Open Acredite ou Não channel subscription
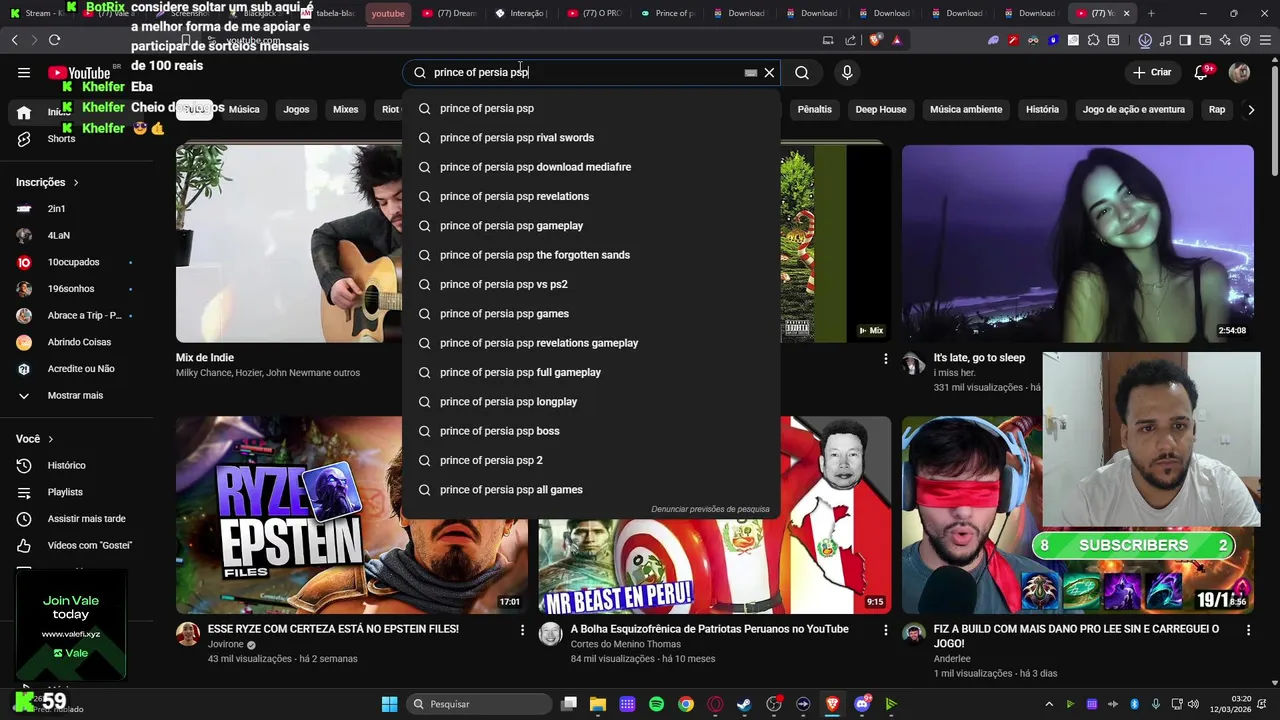1280x720 pixels. pyautogui.click(x=75, y=369)
